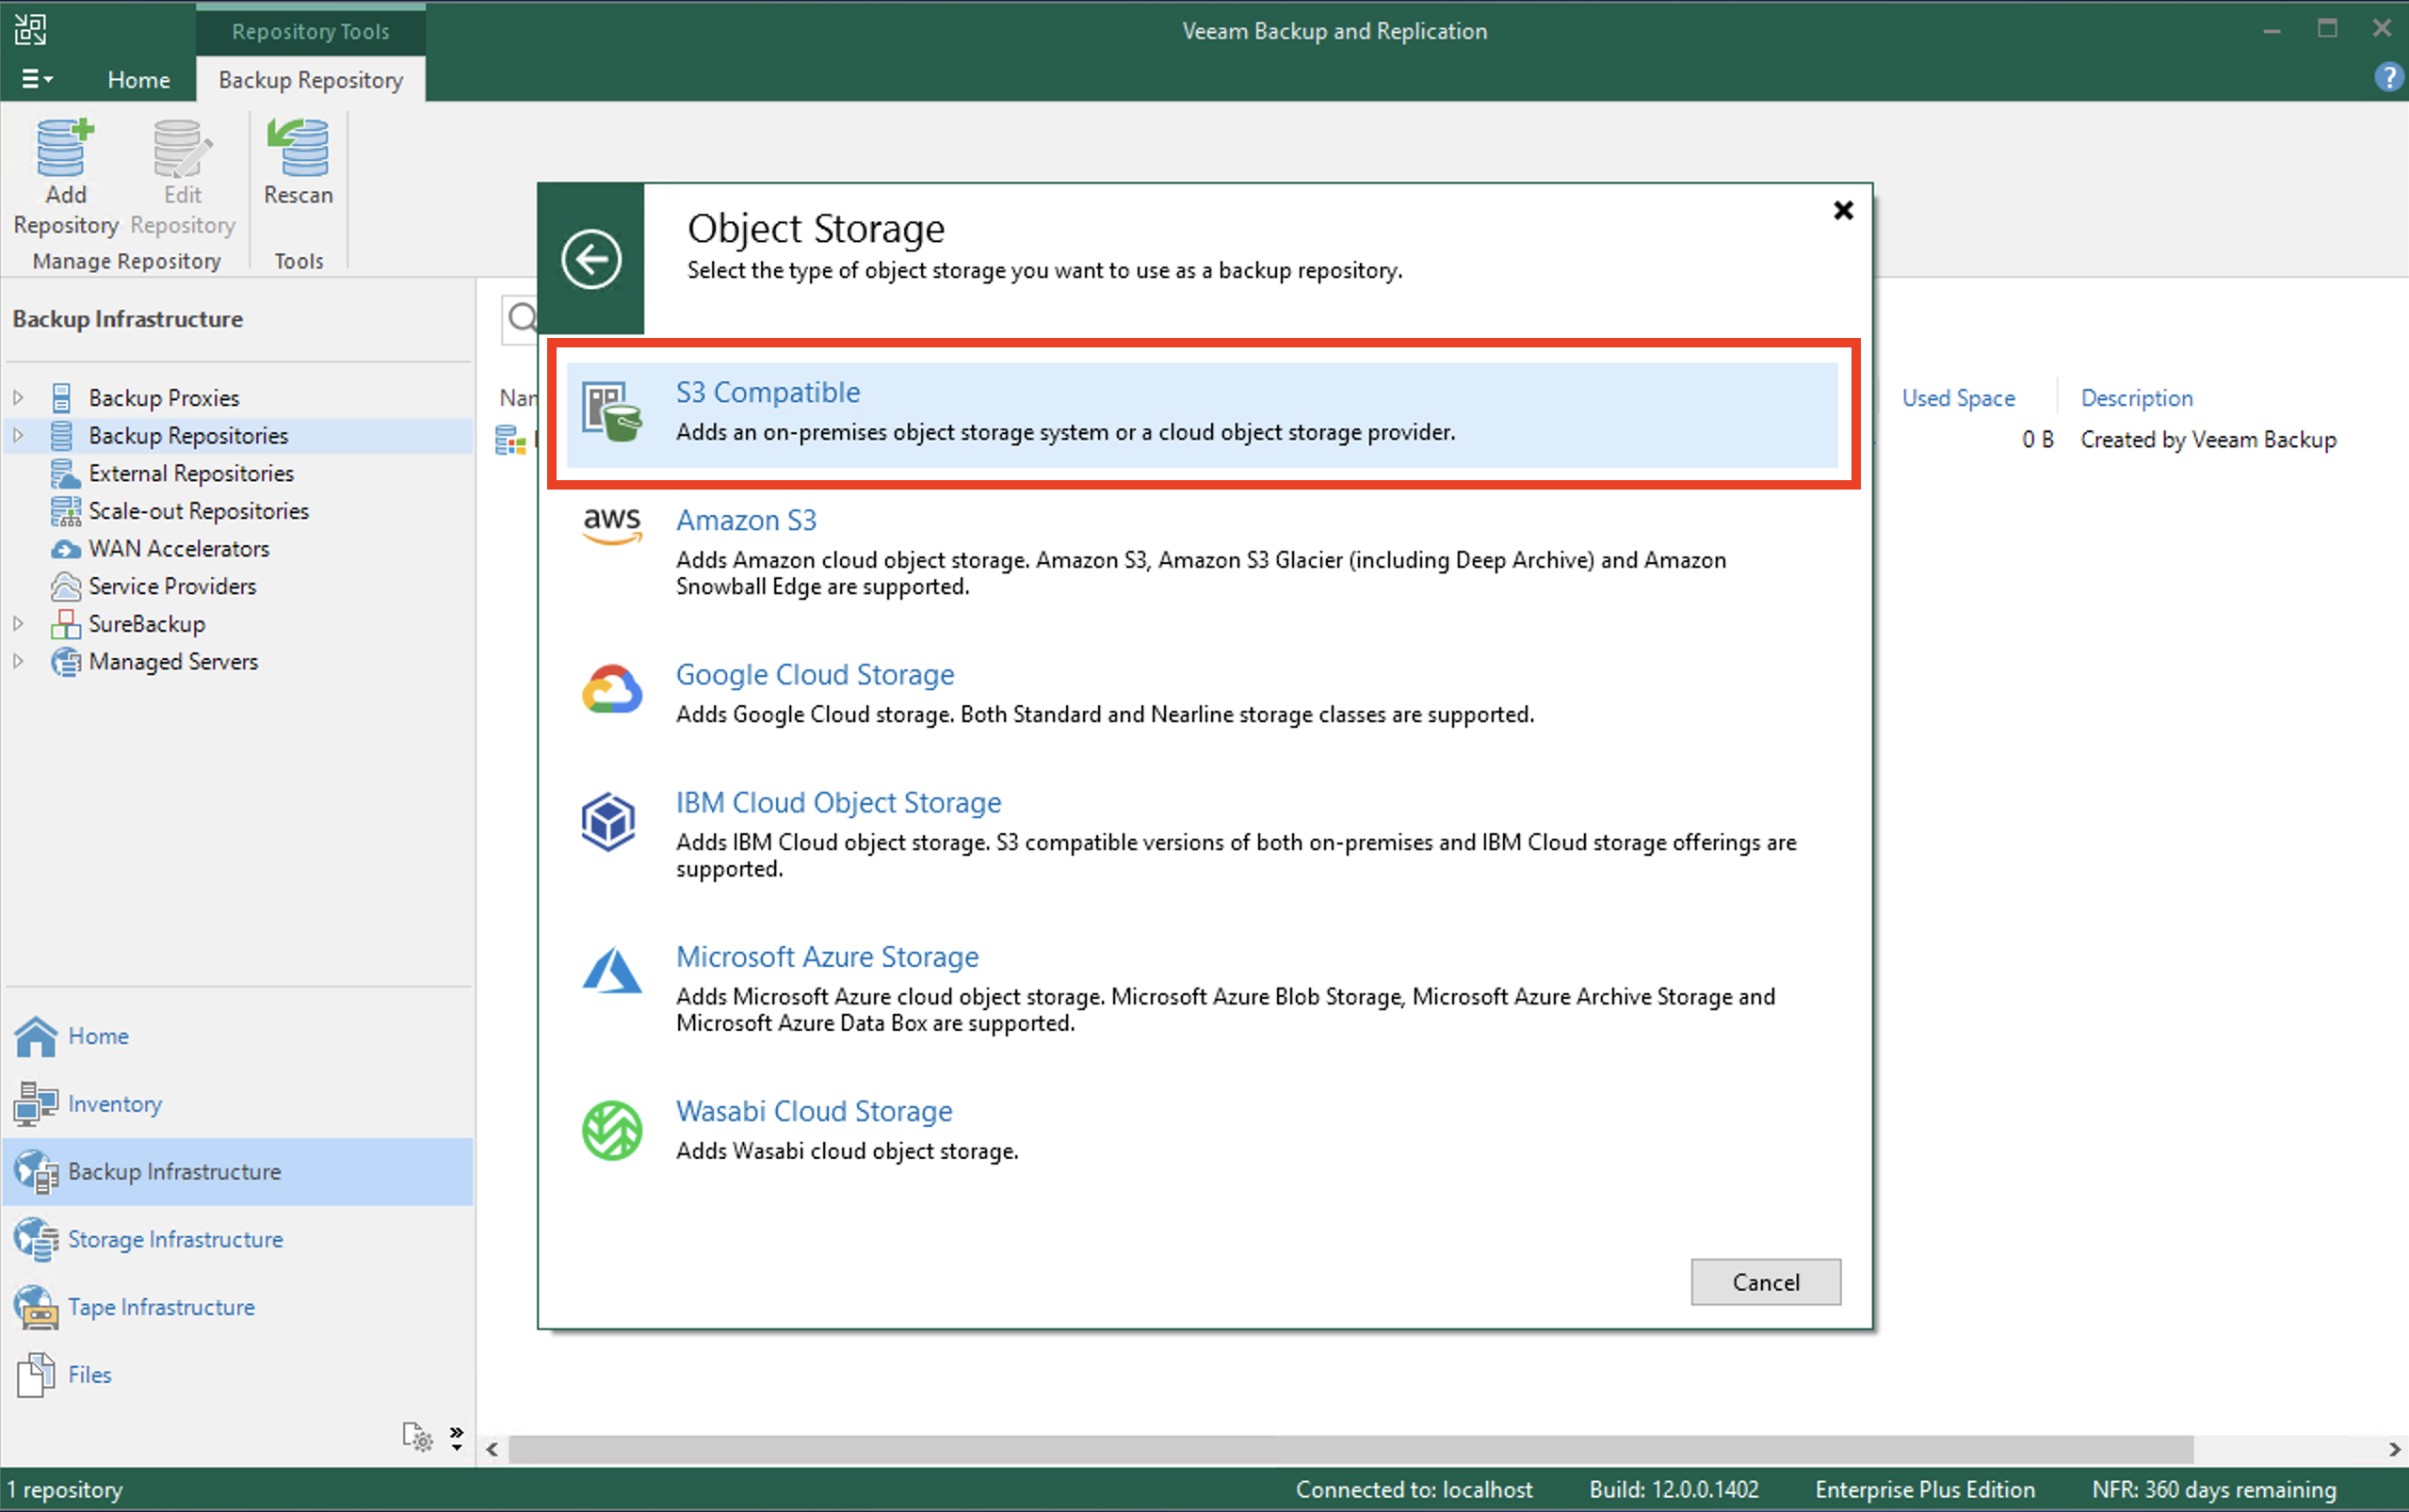Open the Backup Infrastructure navigation view
2409x1512 pixels.
tap(238, 1172)
